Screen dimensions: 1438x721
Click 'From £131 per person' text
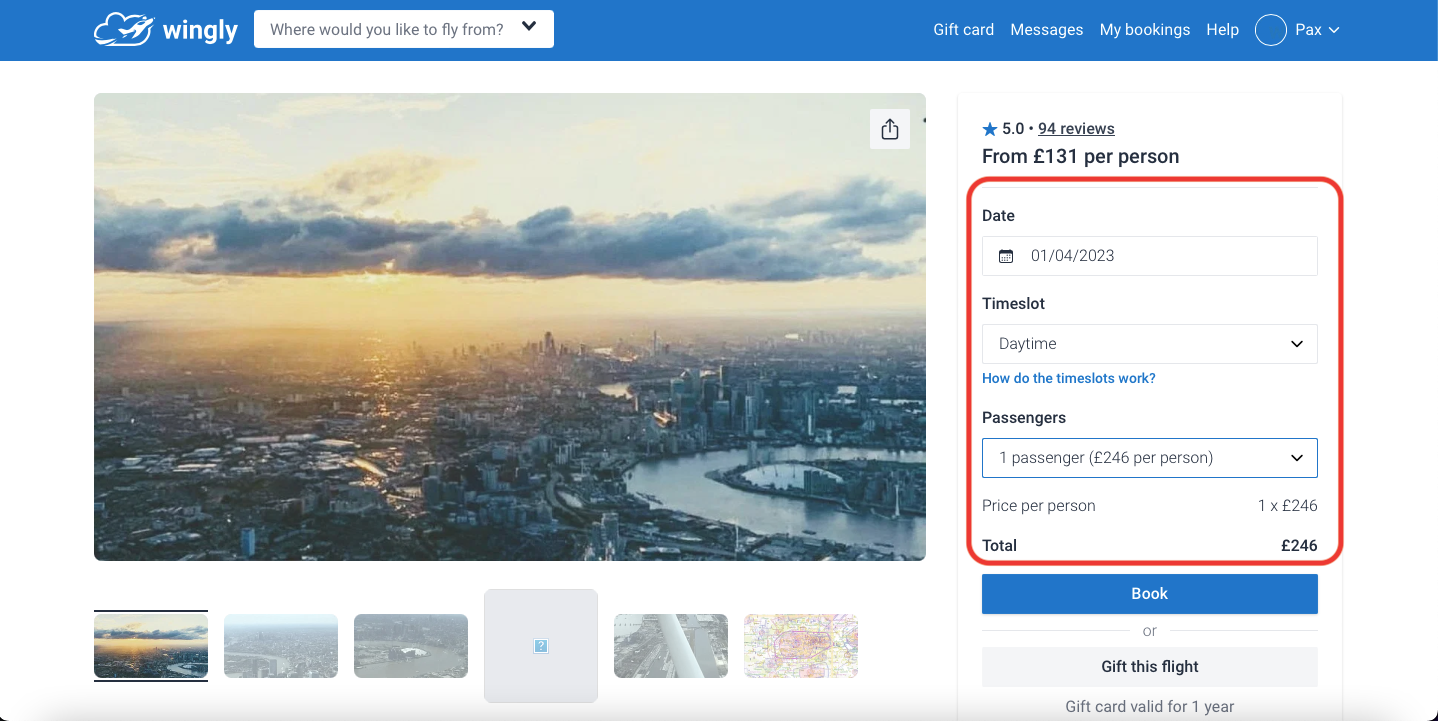tap(1081, 157)
